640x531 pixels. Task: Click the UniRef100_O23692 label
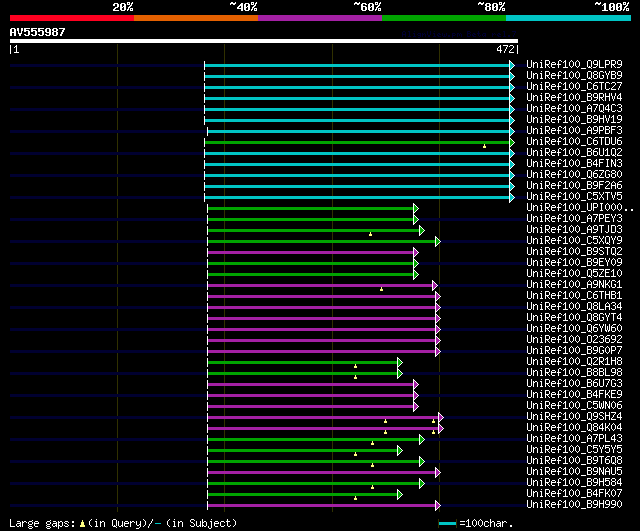(574, 340)
